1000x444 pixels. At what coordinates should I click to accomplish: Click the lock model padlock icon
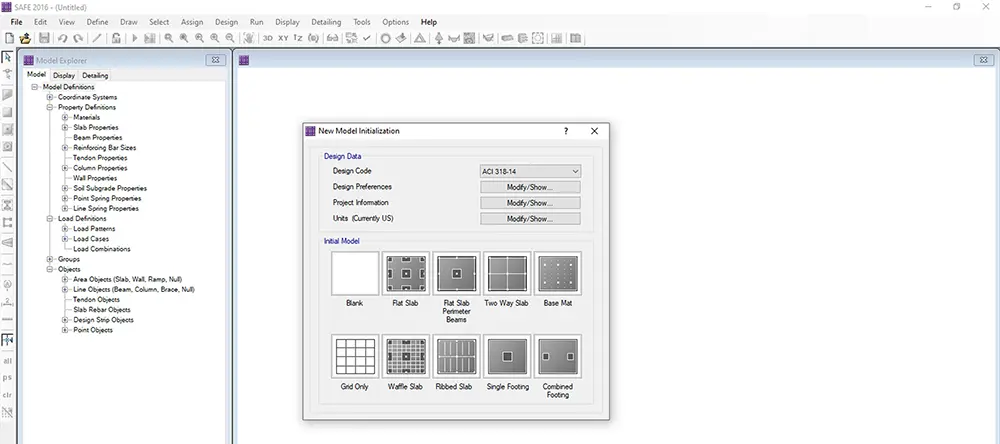click(116, 38)
